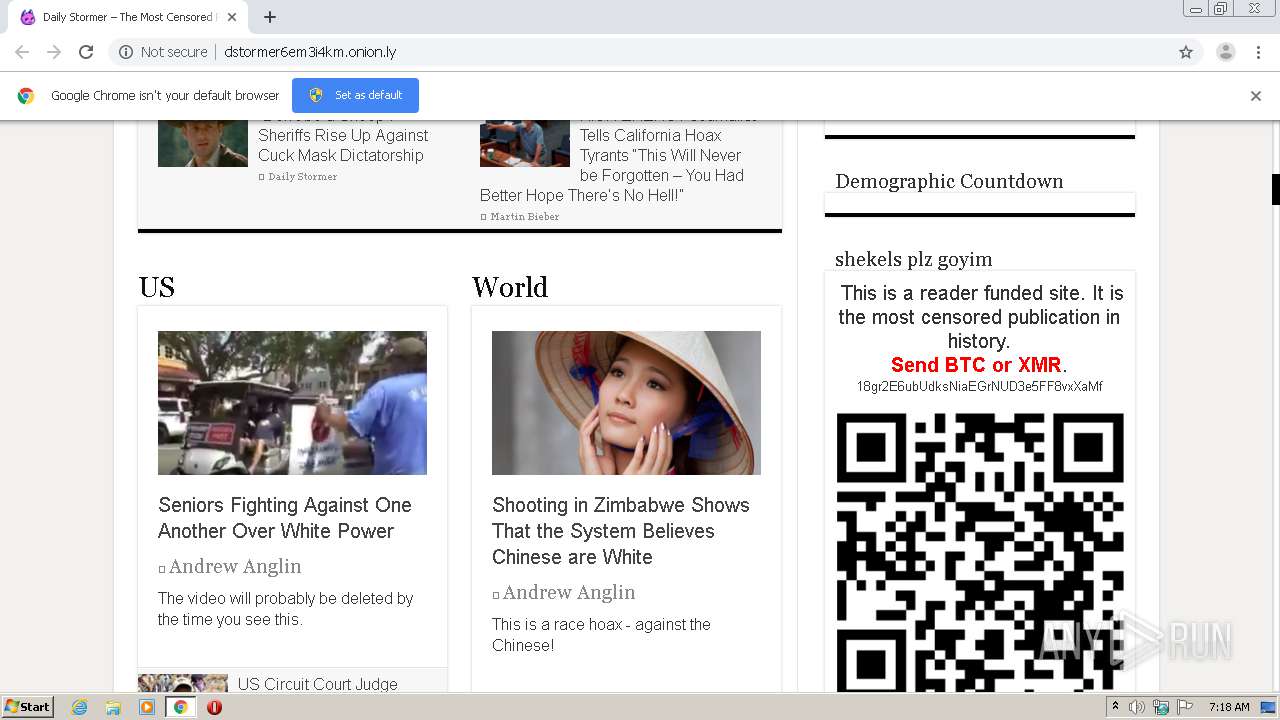Minimize the Chrome window

(x=1195, y=8)
